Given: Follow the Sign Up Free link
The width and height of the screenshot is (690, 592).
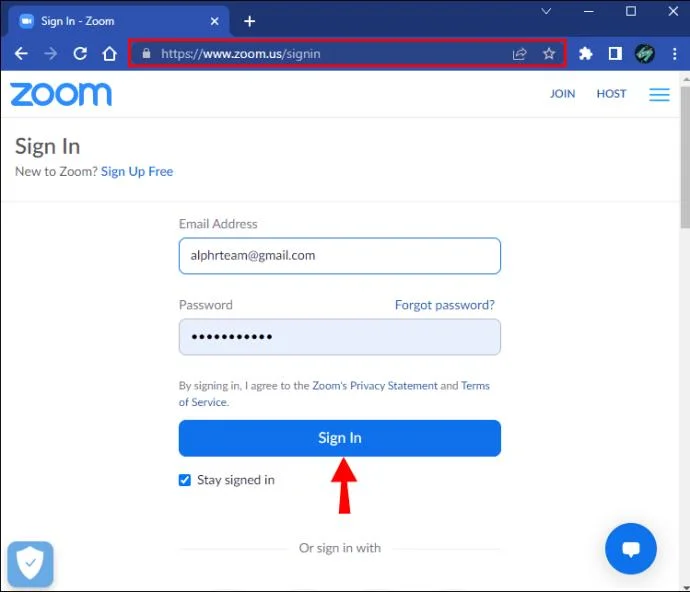Looking at the screenshot, I should [x=137, y=172].
